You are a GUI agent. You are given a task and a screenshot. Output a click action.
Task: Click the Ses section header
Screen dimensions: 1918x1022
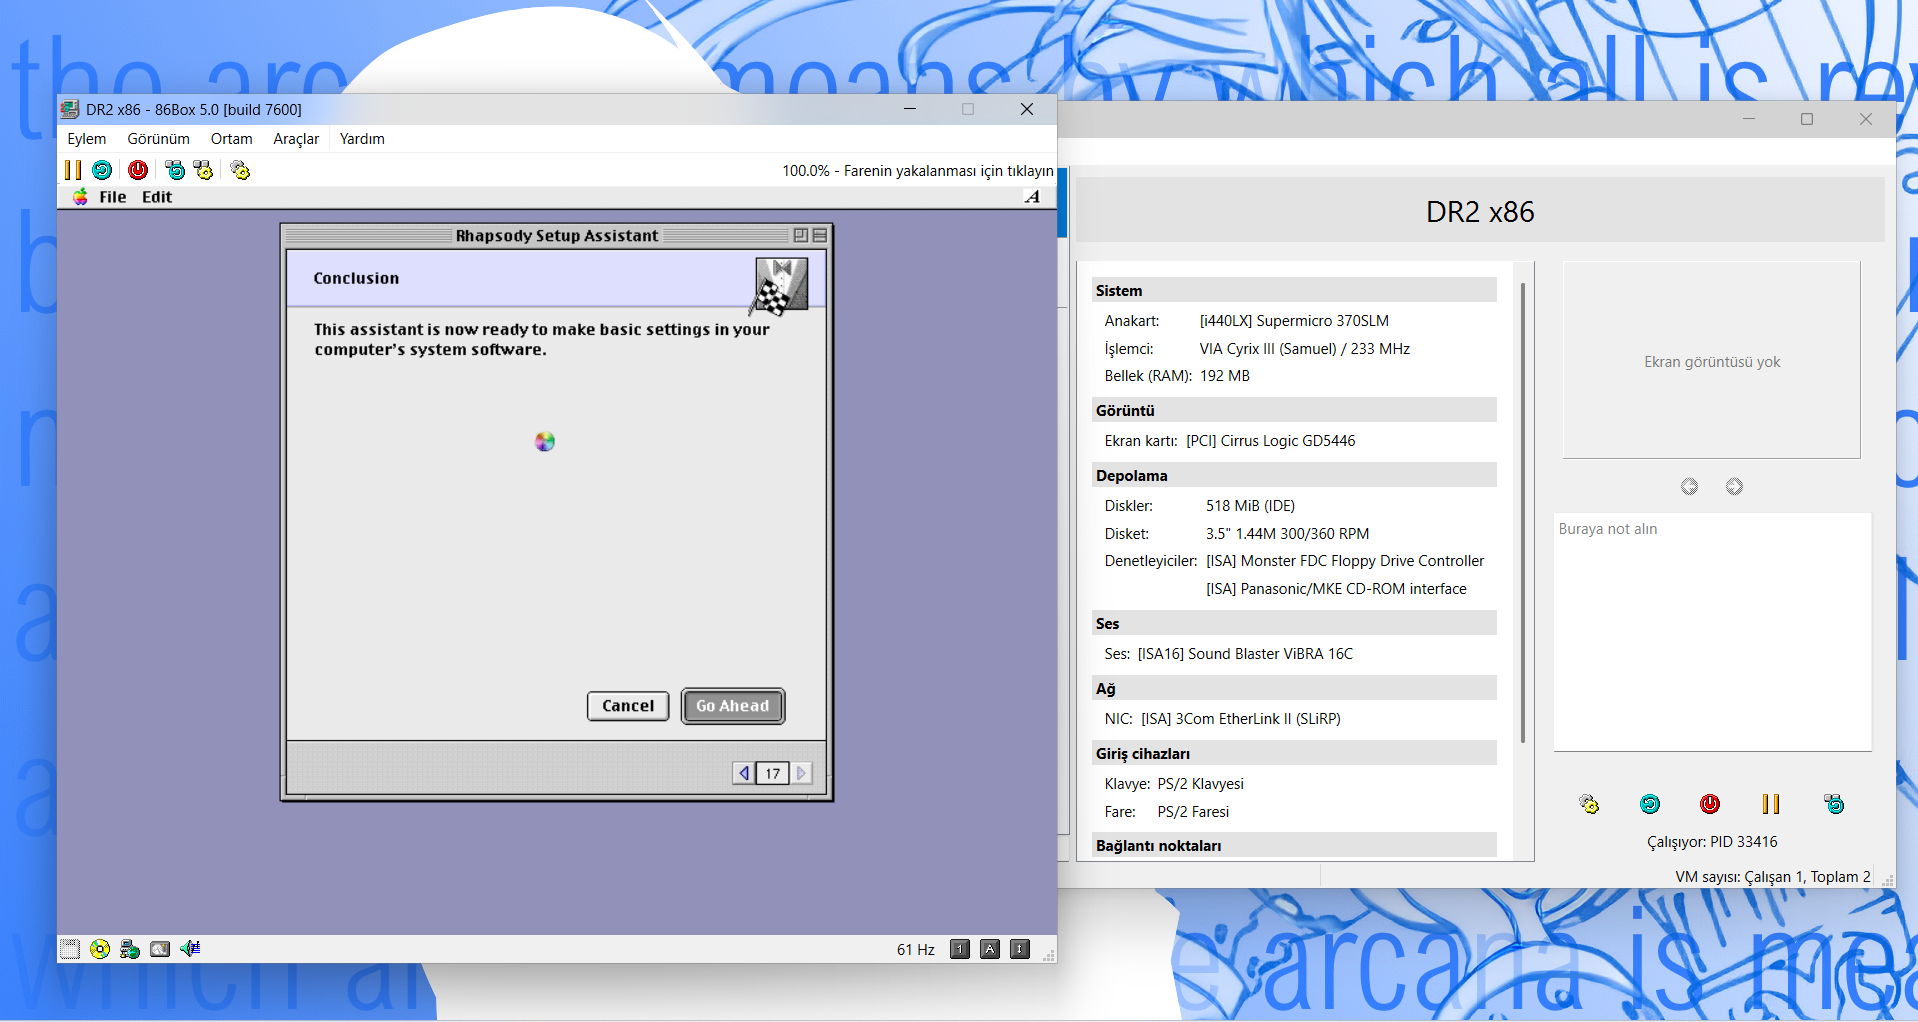click(x=1295, y=623)
